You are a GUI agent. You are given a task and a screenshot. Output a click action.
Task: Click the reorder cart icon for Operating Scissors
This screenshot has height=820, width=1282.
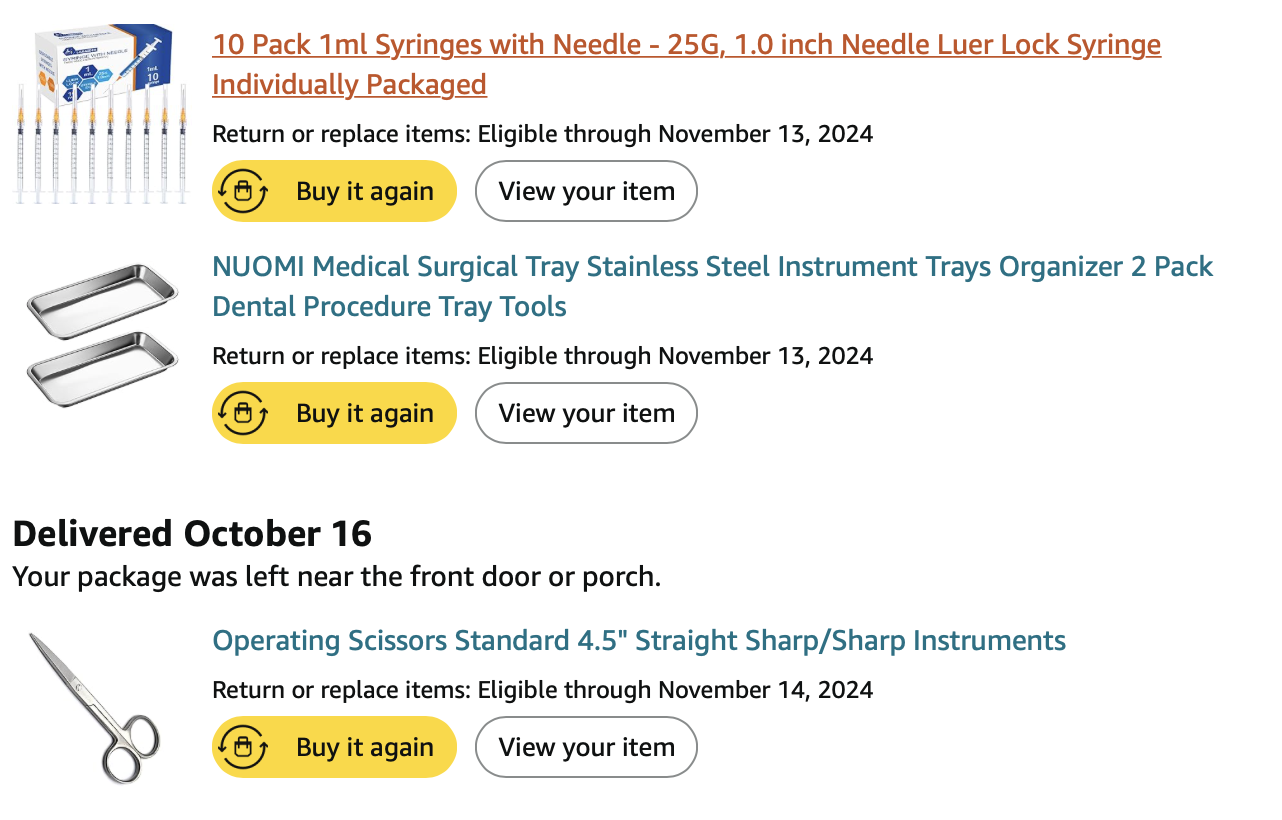[243, 747]
